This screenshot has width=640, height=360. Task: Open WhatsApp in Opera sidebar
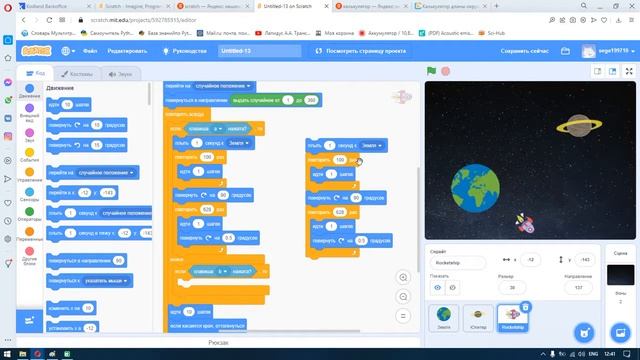click(8, 100)
